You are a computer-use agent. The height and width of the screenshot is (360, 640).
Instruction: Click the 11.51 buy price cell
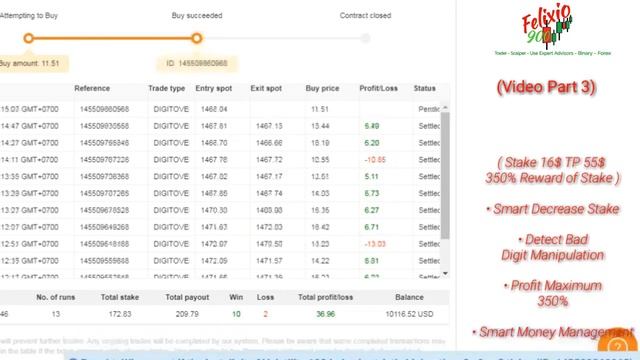(x=320, y=109)
